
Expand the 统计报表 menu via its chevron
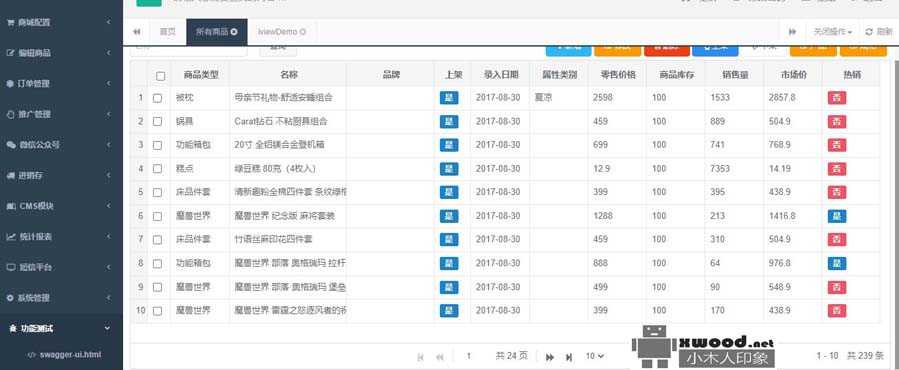click(108, 236)
